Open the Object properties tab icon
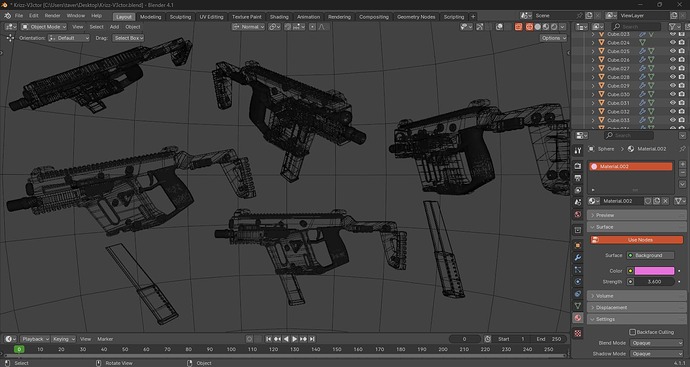Screen dimensions: 690x367 coord(578,245)
